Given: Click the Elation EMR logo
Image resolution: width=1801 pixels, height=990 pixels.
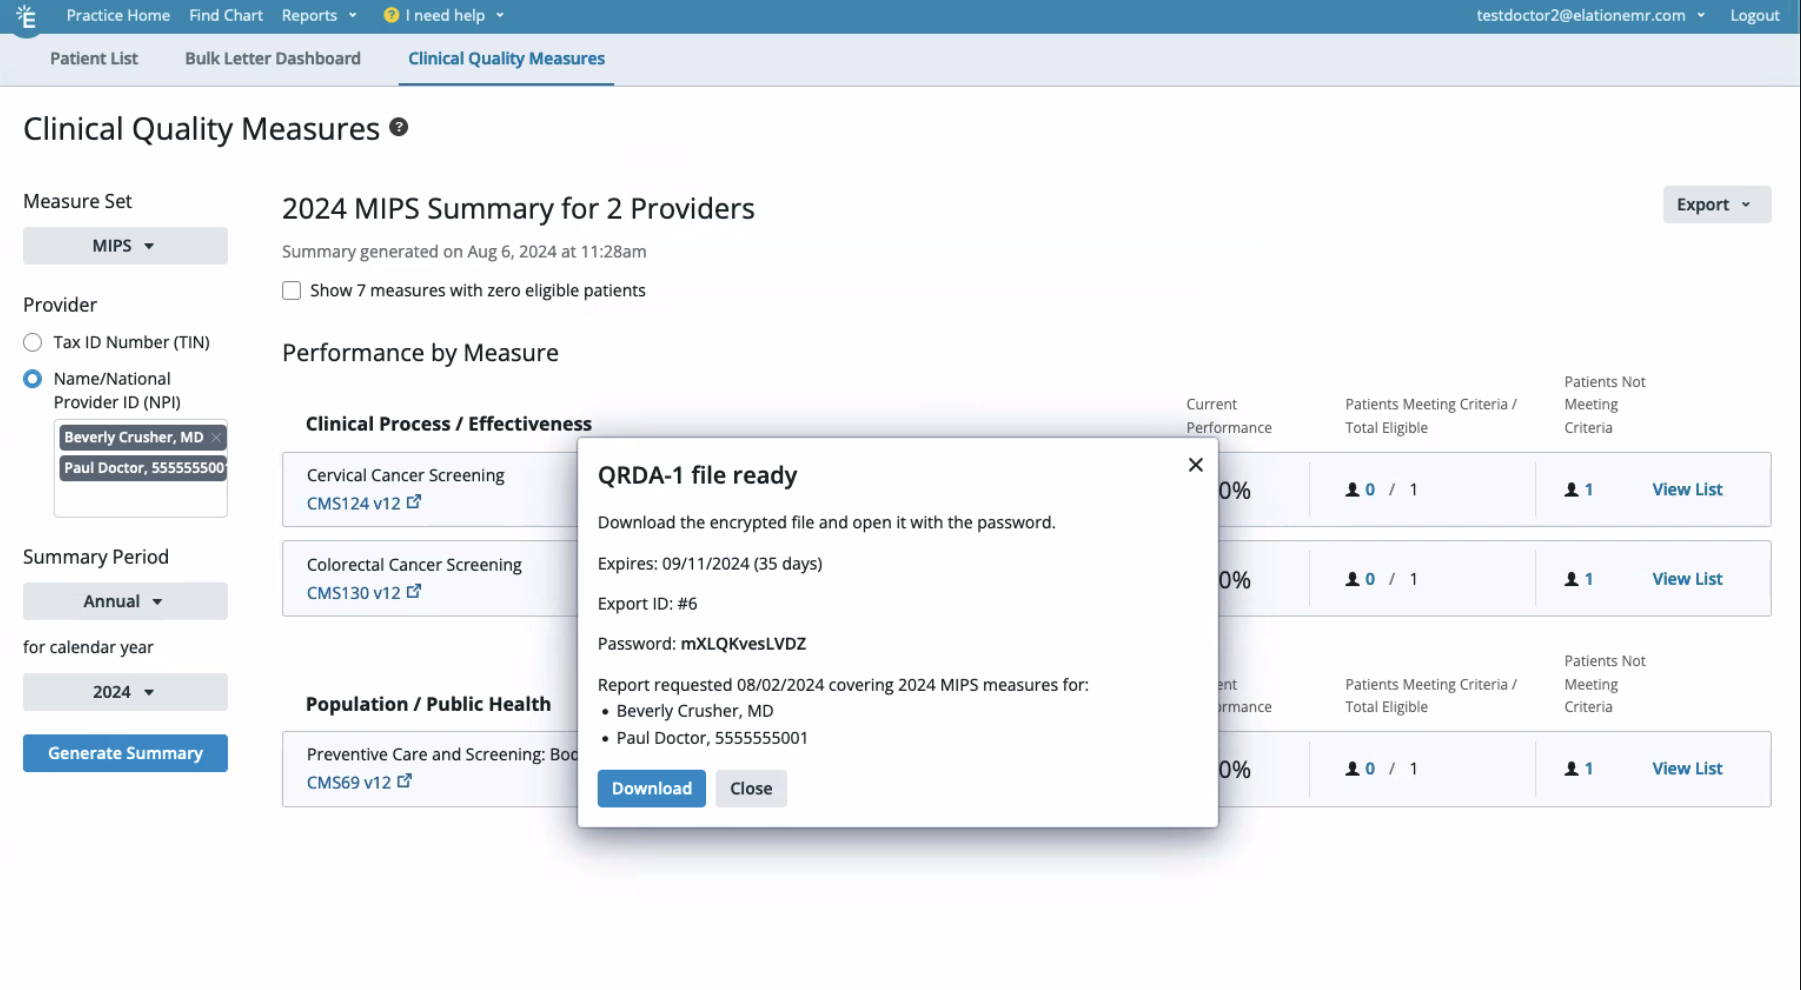Looking at the screenshot, I should 26,15.
